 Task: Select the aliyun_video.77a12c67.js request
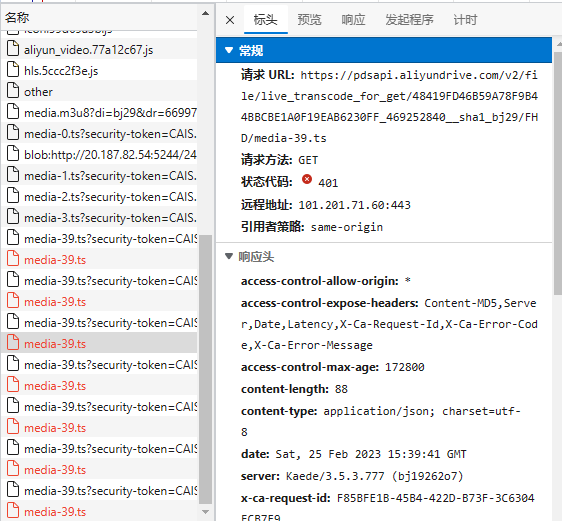99,49
